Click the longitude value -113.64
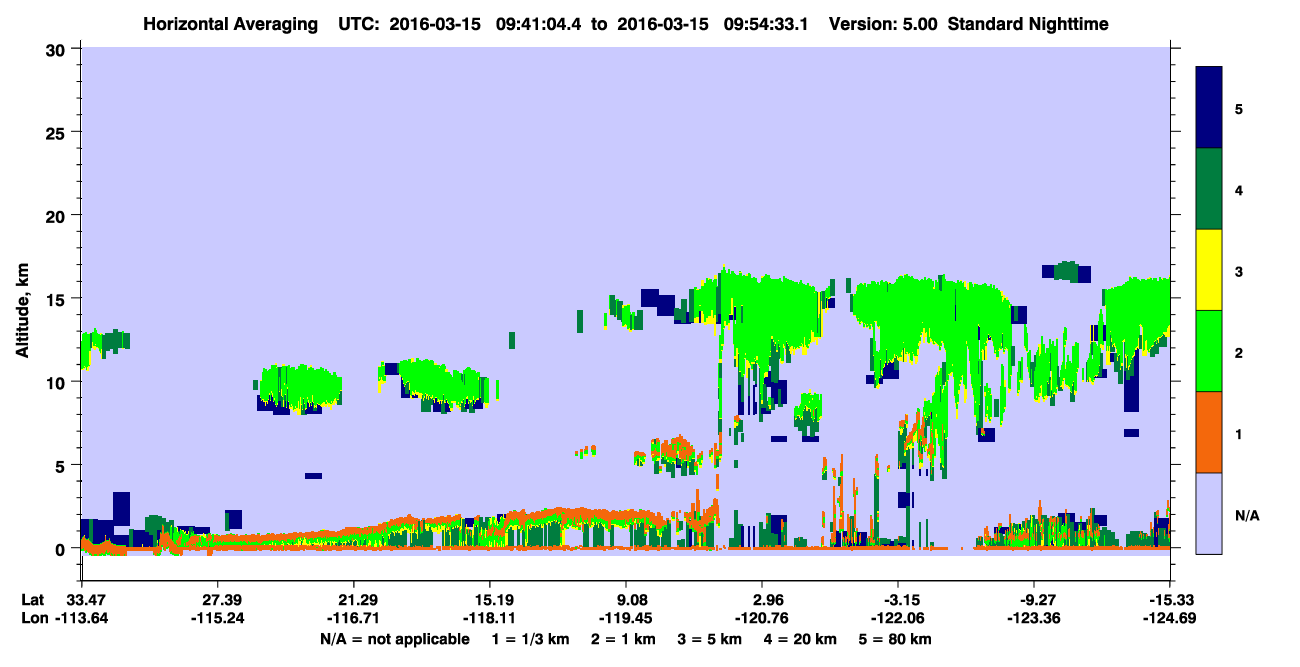This screenshot has height=667, width=1300. pyautogui.click(x=81, y=617)
